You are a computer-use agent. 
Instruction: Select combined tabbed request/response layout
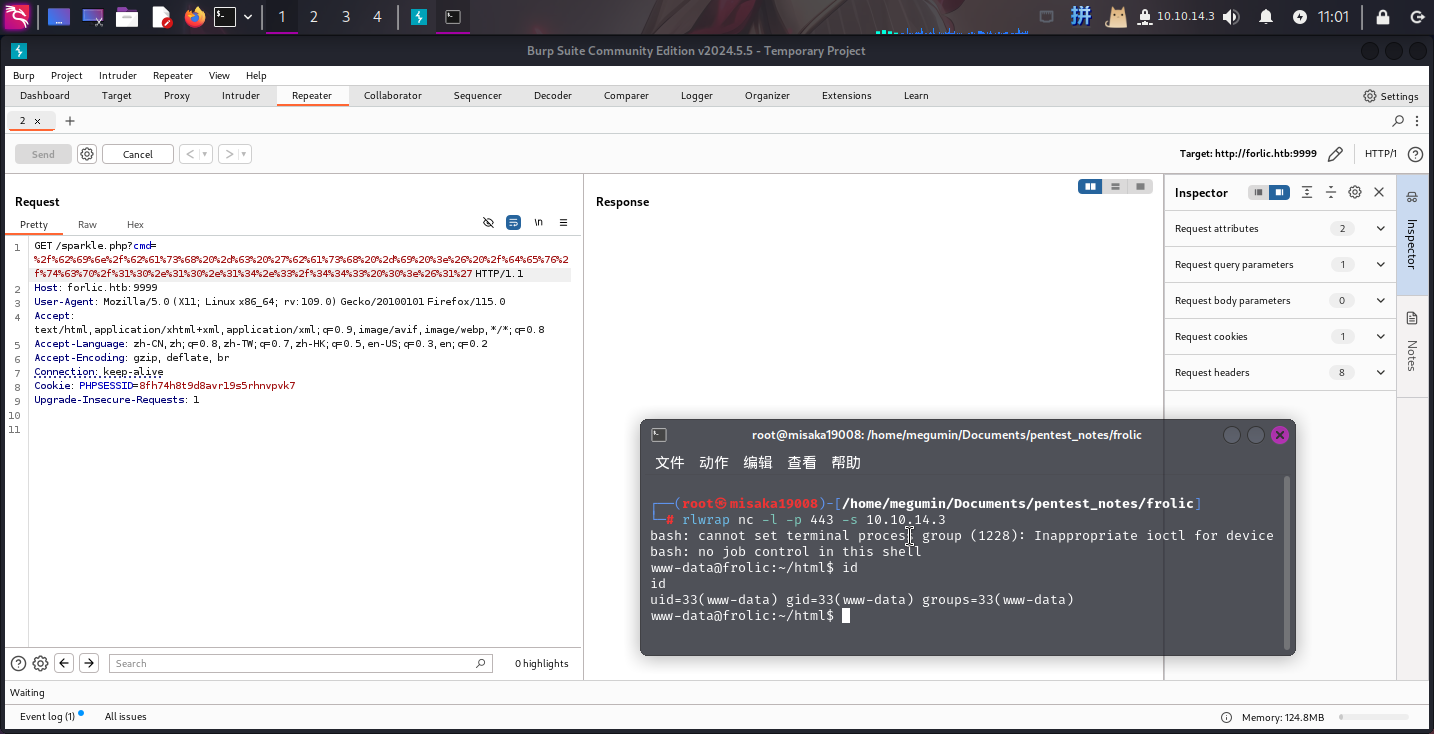pos(1140,187)
